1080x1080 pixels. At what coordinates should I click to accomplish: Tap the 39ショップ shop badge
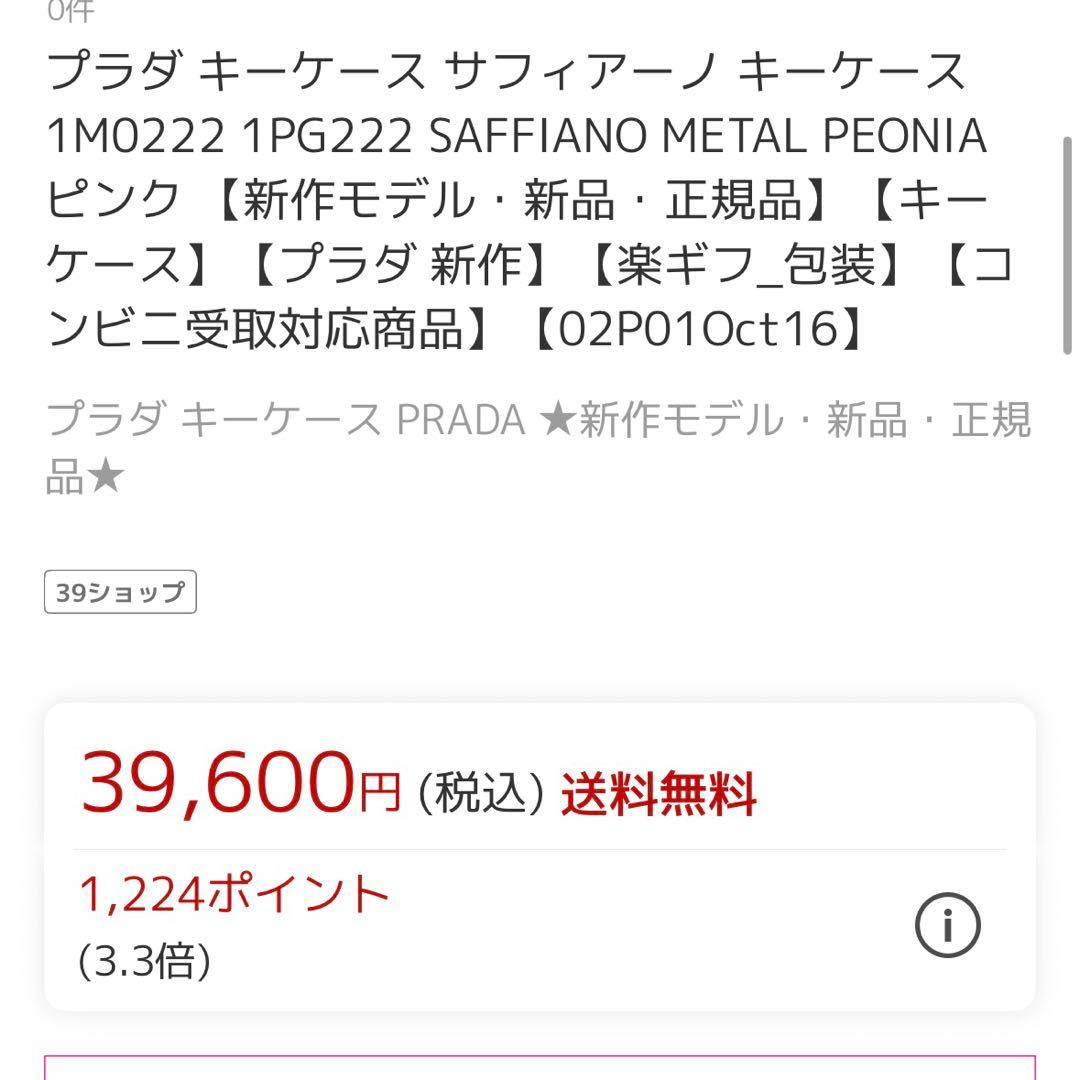(120, 591)
